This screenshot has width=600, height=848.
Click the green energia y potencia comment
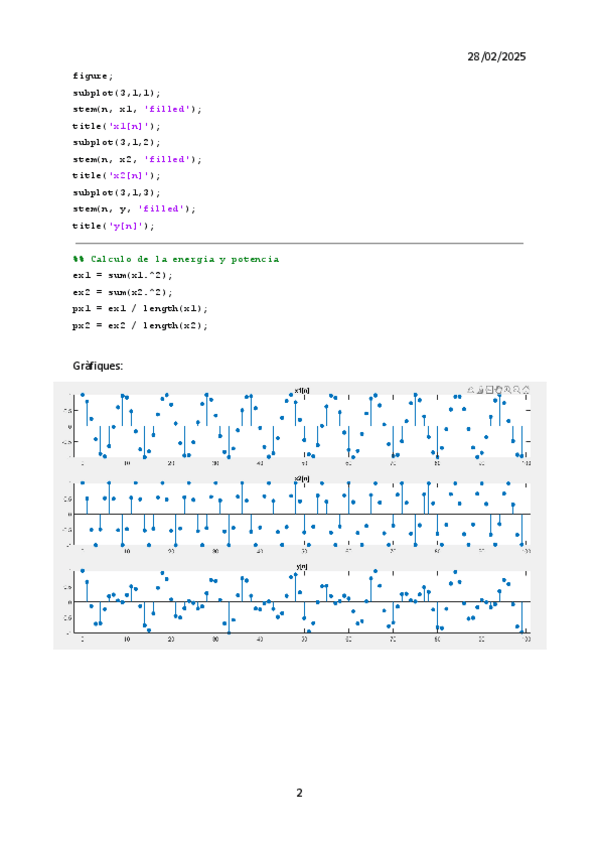pyautogui.click(x=176, y=259)
